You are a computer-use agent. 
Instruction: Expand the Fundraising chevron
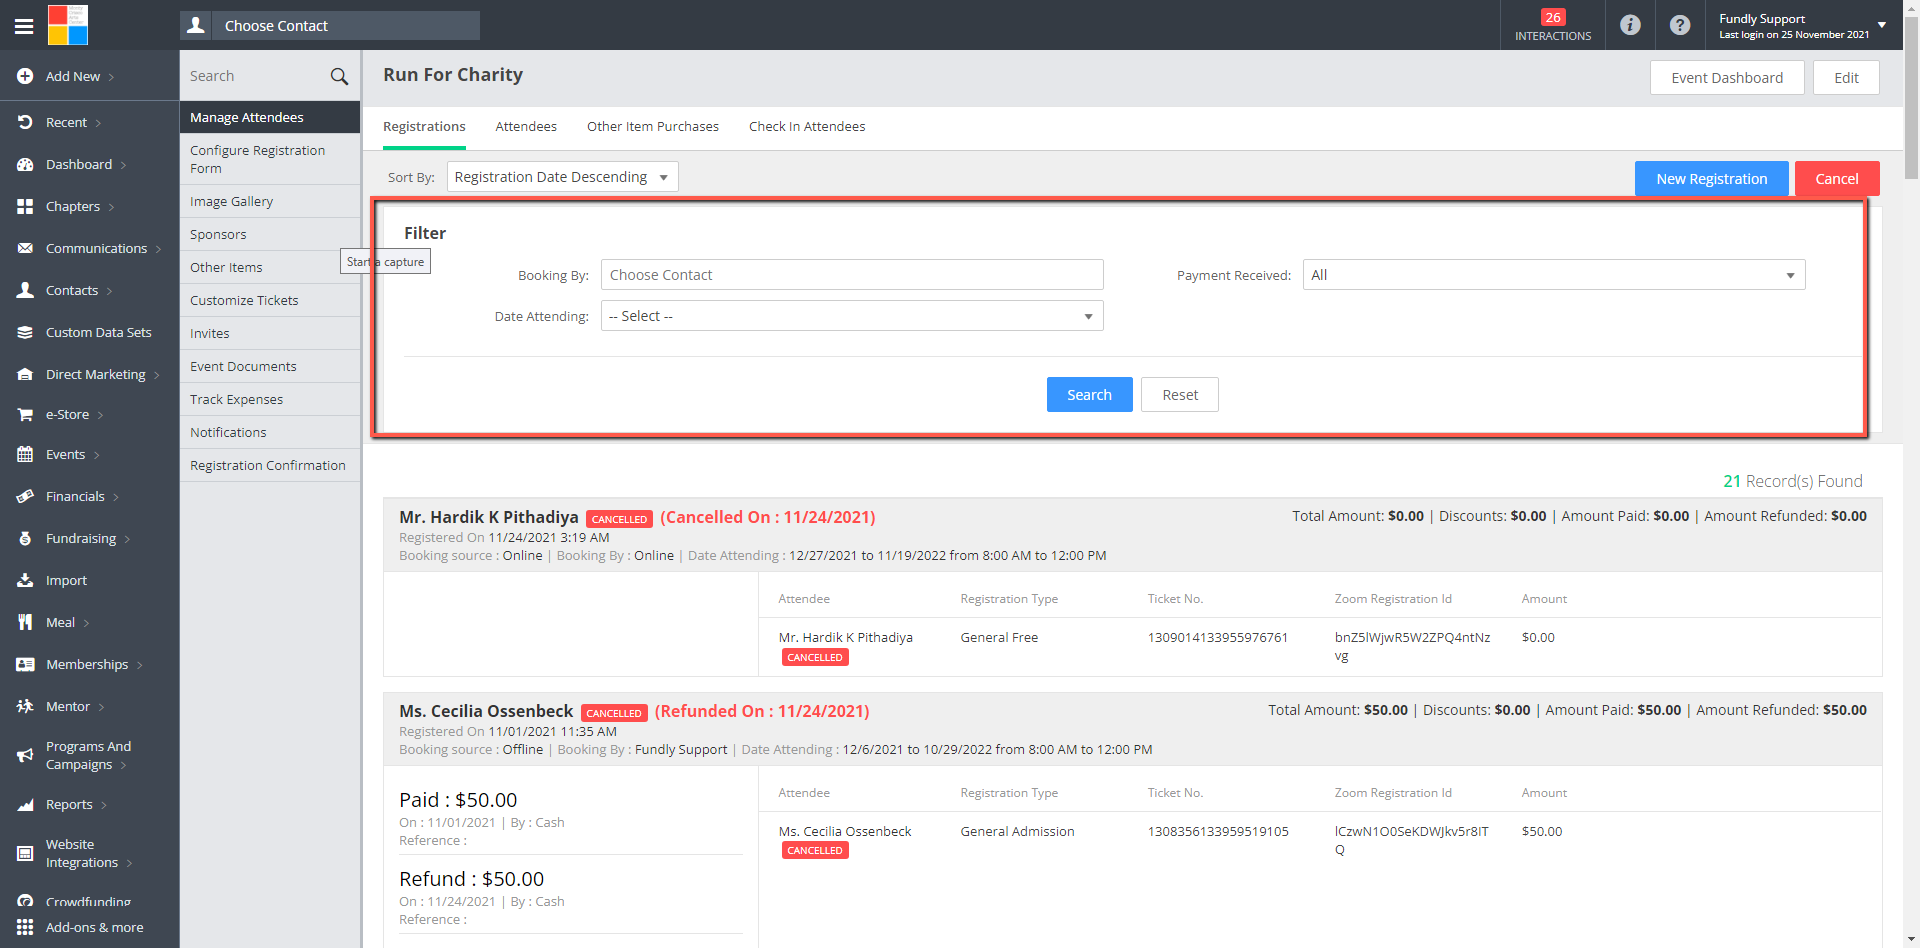[x=127, y=539]
